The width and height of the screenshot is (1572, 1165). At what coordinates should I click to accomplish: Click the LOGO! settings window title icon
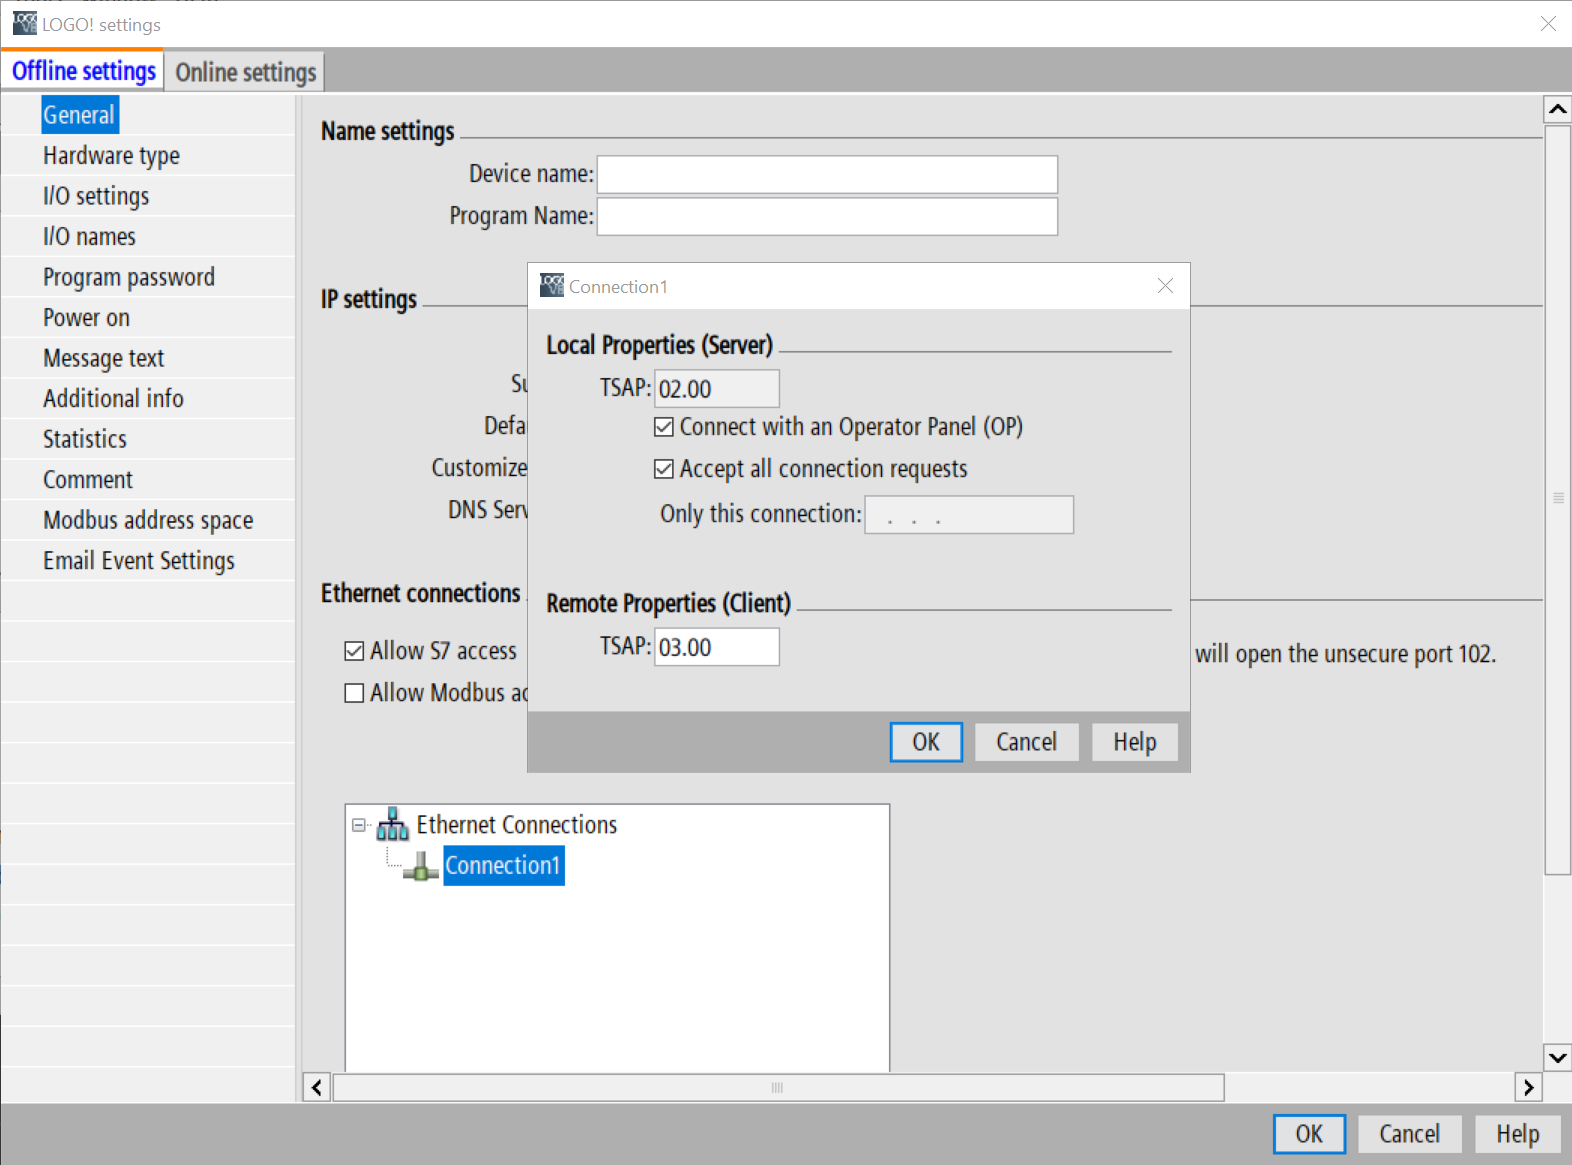pos(25,23)
